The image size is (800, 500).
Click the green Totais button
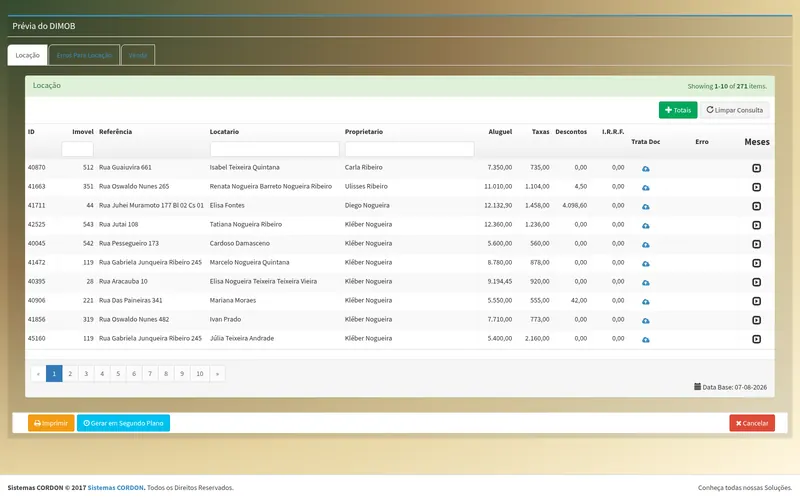[x=678, y=110]
